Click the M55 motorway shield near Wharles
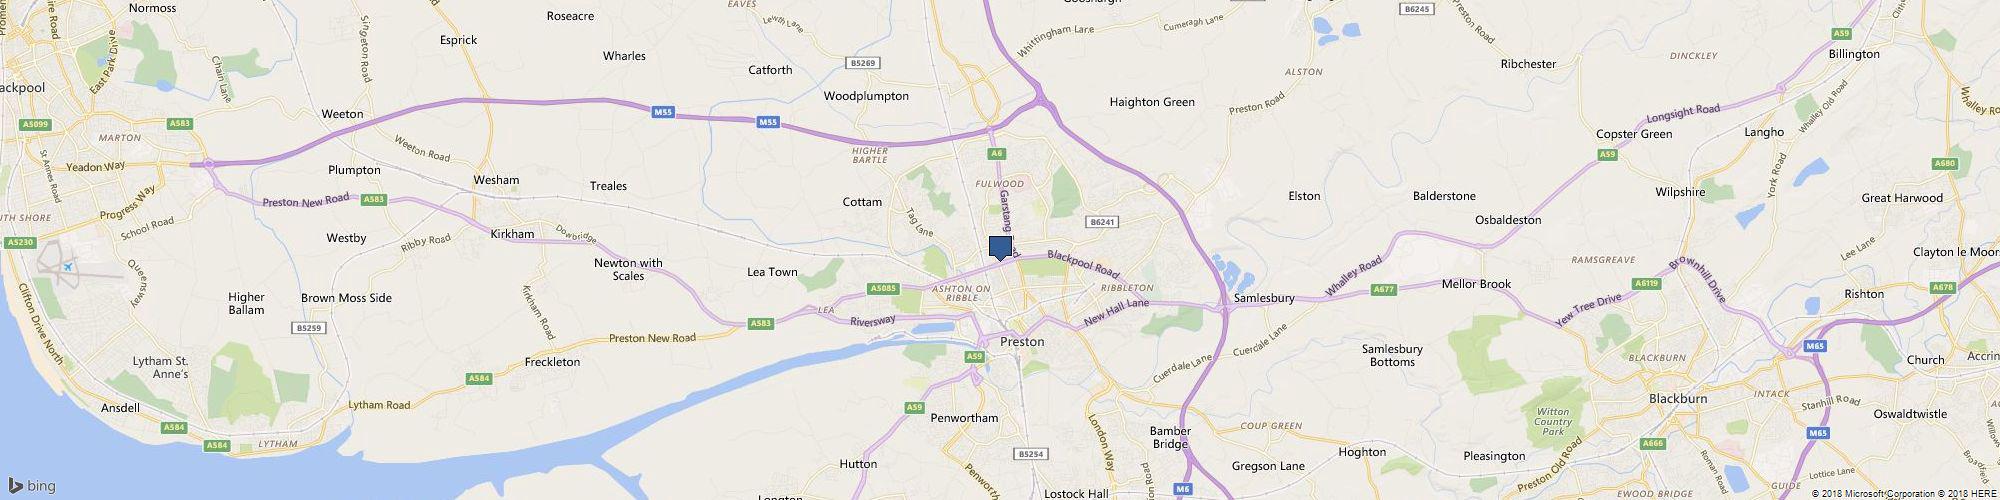The image size is (2000, 500). pyautogui.click(x=664, y=113)
